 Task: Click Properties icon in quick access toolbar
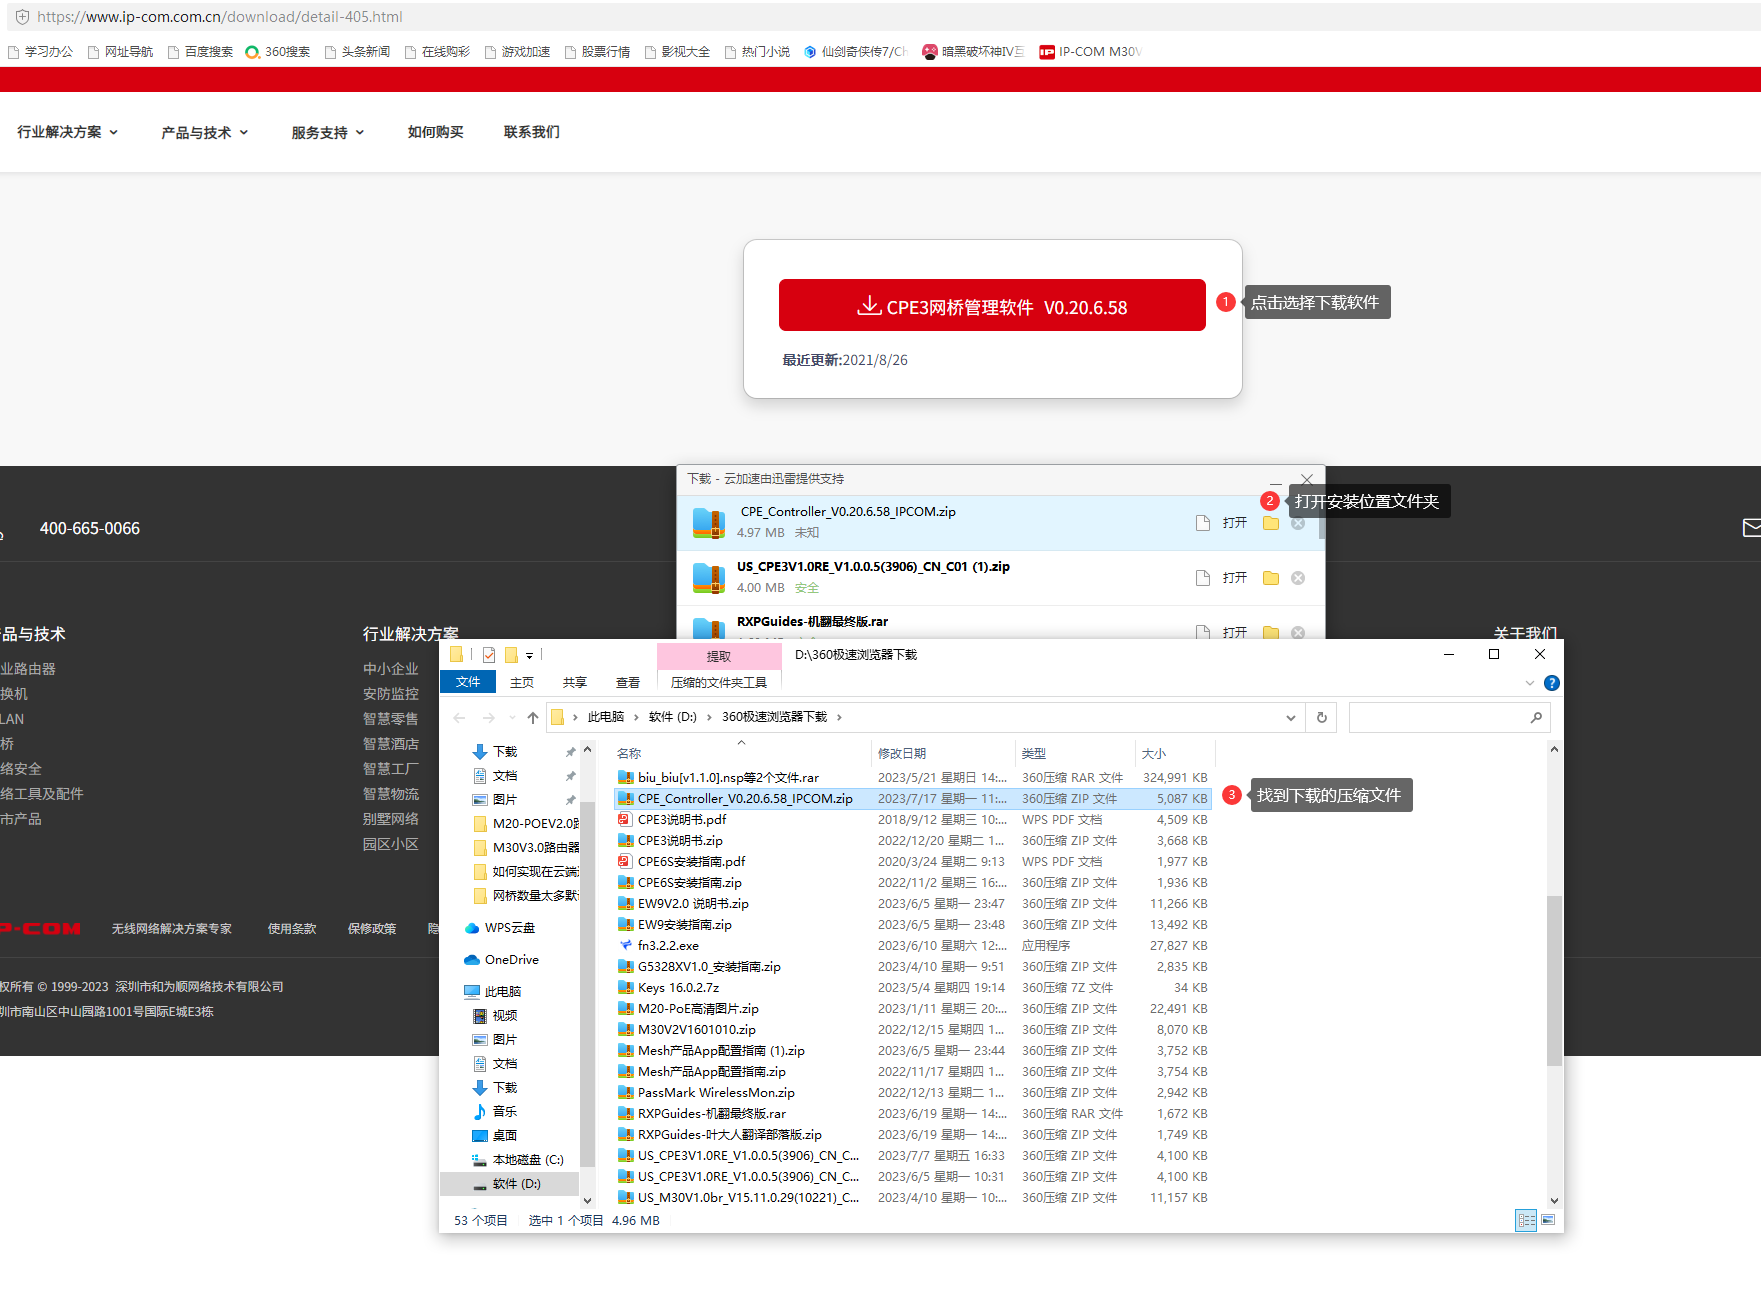click(489, 655)
